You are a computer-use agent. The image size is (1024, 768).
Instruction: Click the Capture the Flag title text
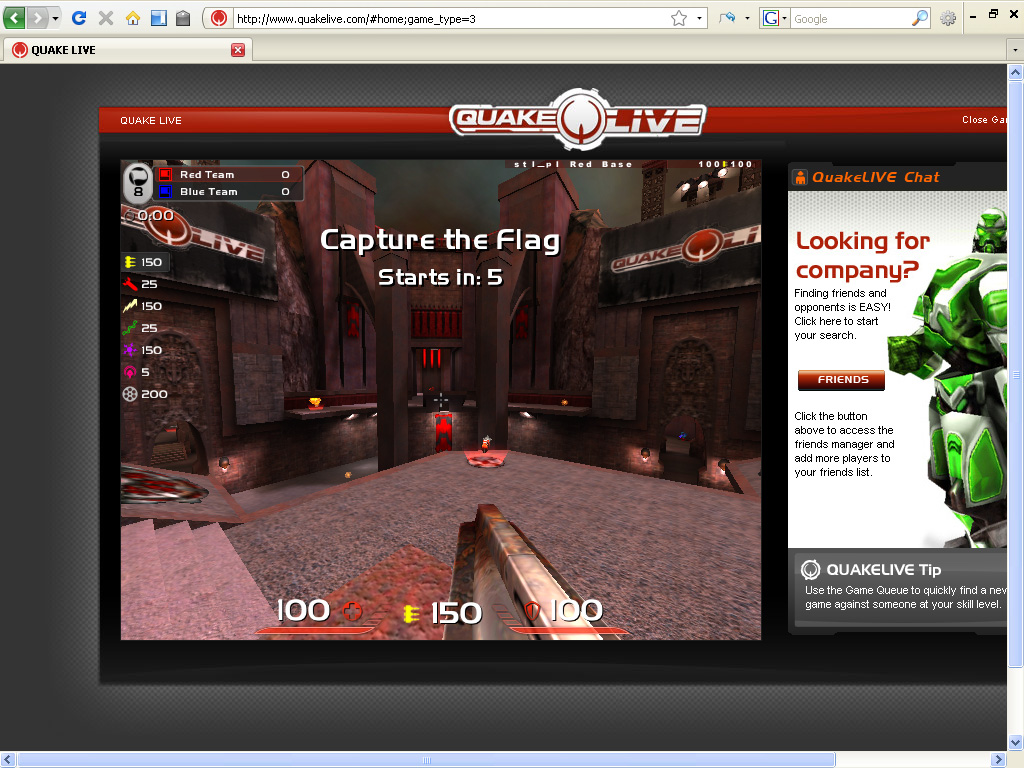(440, 240)
